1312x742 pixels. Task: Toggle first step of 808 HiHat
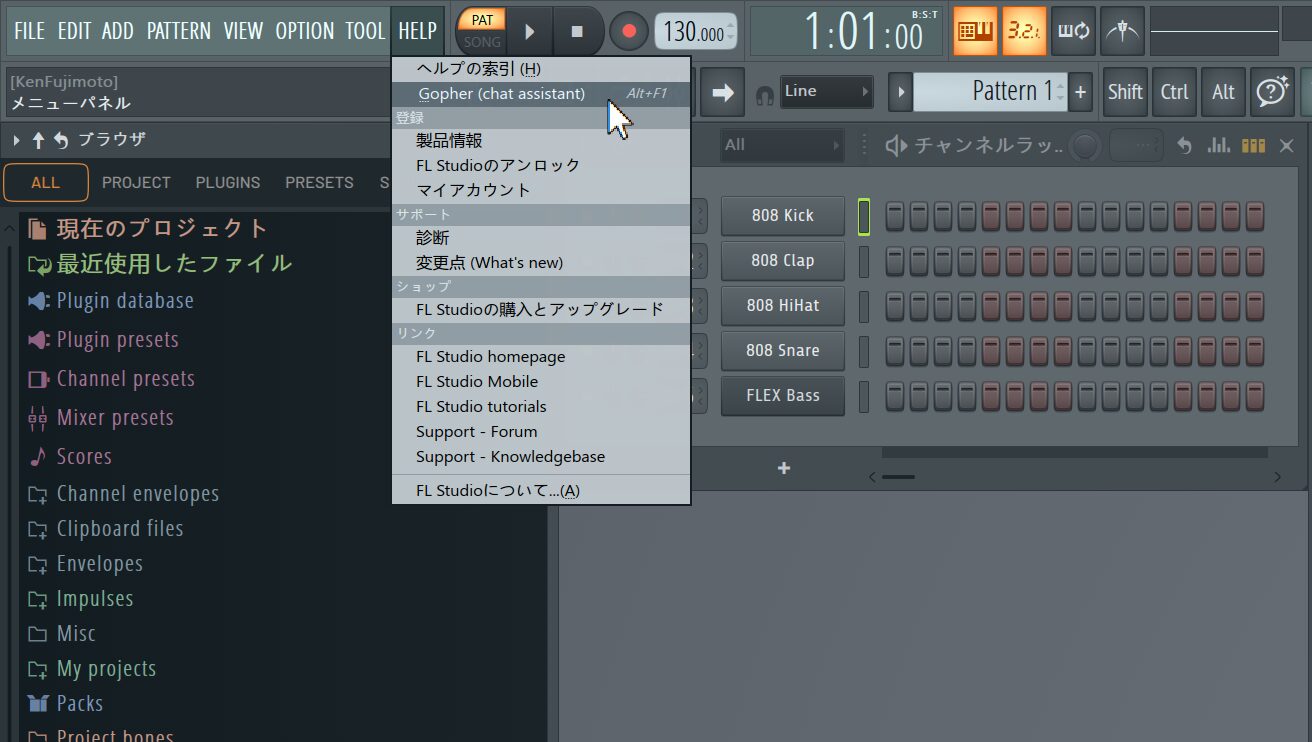[894, 306]
